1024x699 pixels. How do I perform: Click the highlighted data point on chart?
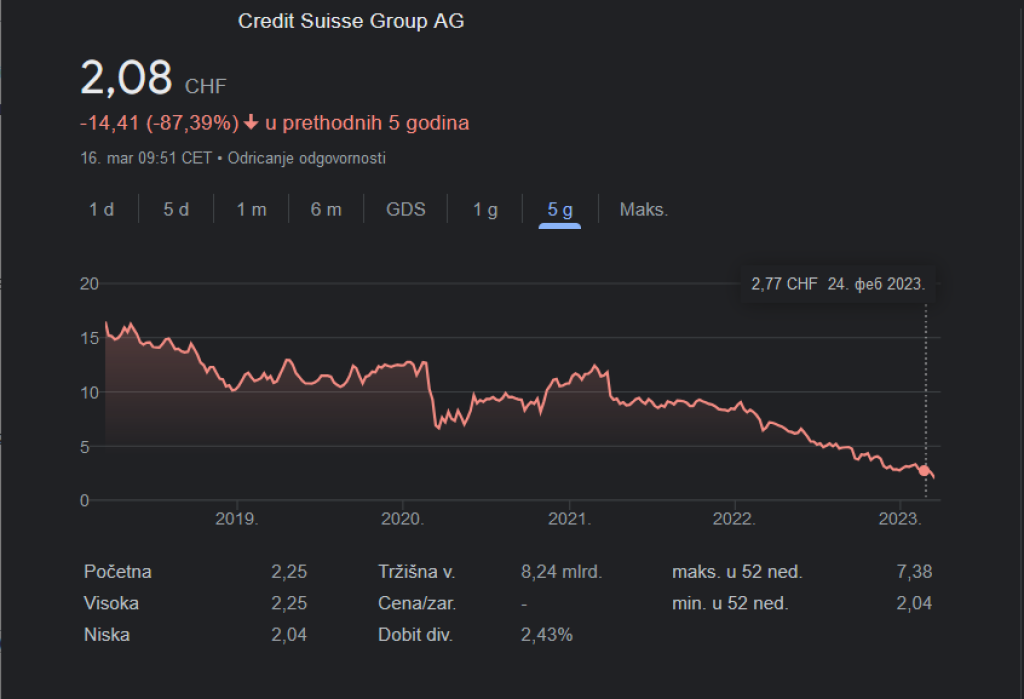[925, 470]
